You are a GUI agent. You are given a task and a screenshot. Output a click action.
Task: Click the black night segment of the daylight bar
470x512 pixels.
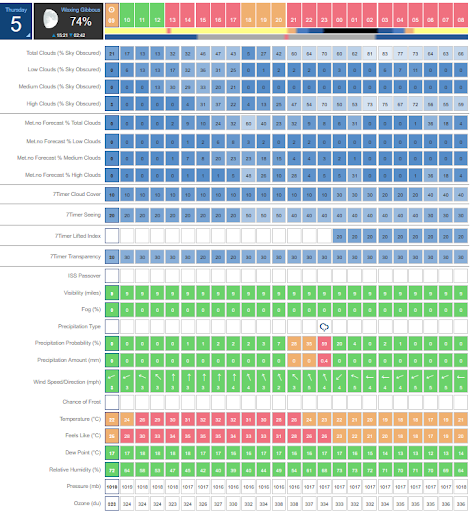(x=350, y=31)
